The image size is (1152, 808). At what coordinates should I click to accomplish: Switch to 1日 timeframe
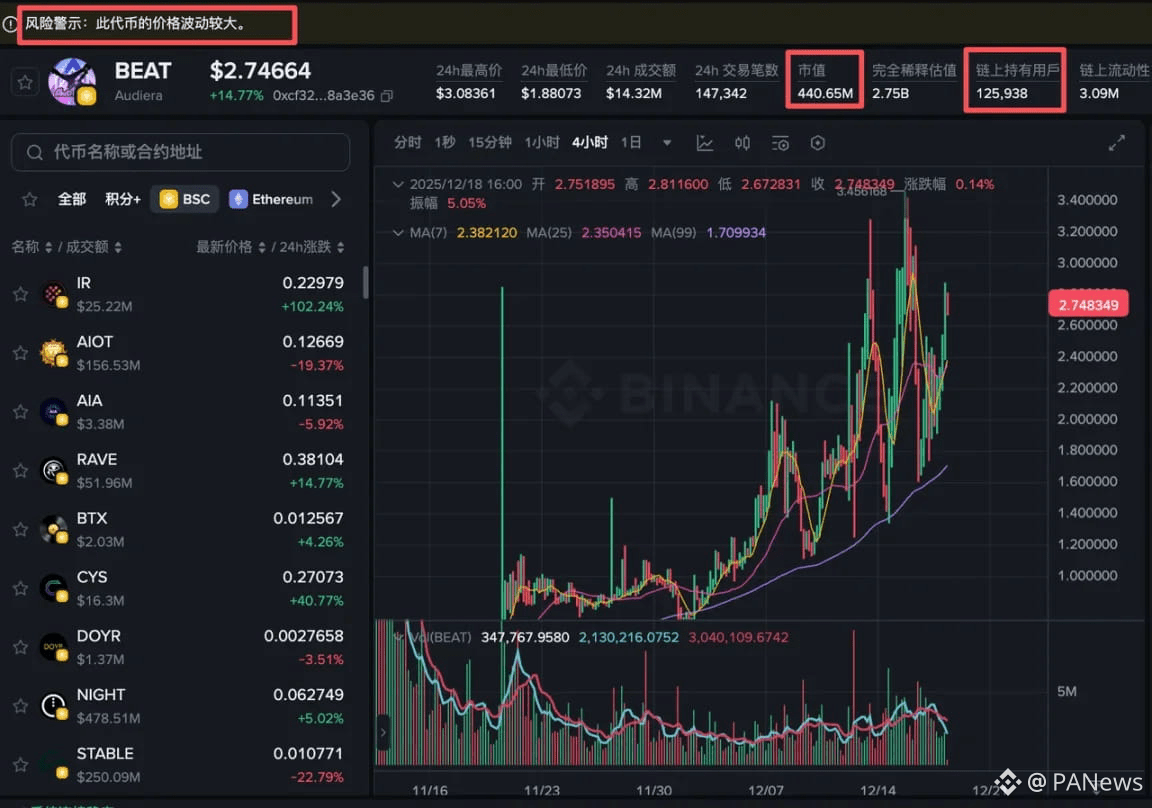point(631,143)
